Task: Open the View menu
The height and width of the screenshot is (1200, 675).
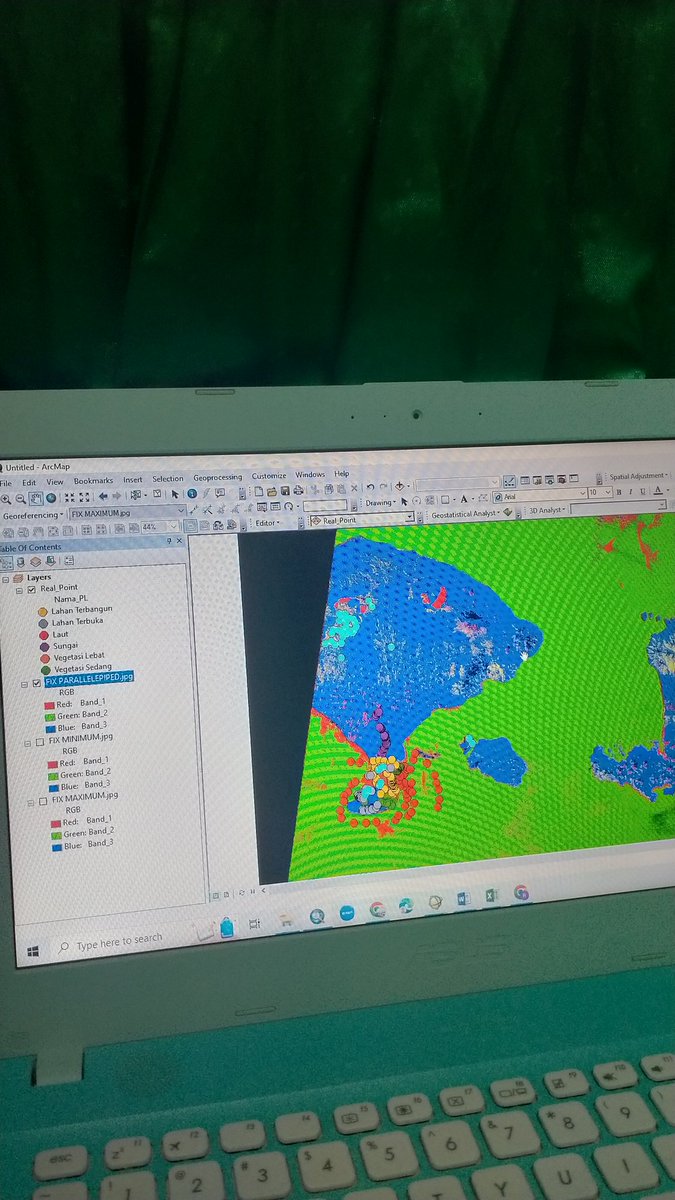Action: coord(54,482)
